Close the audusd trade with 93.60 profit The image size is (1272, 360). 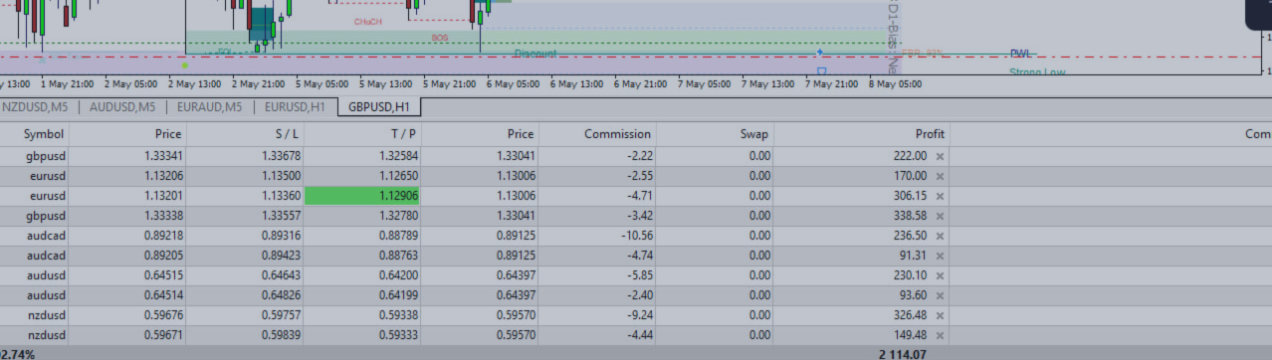tap(940, 296)
